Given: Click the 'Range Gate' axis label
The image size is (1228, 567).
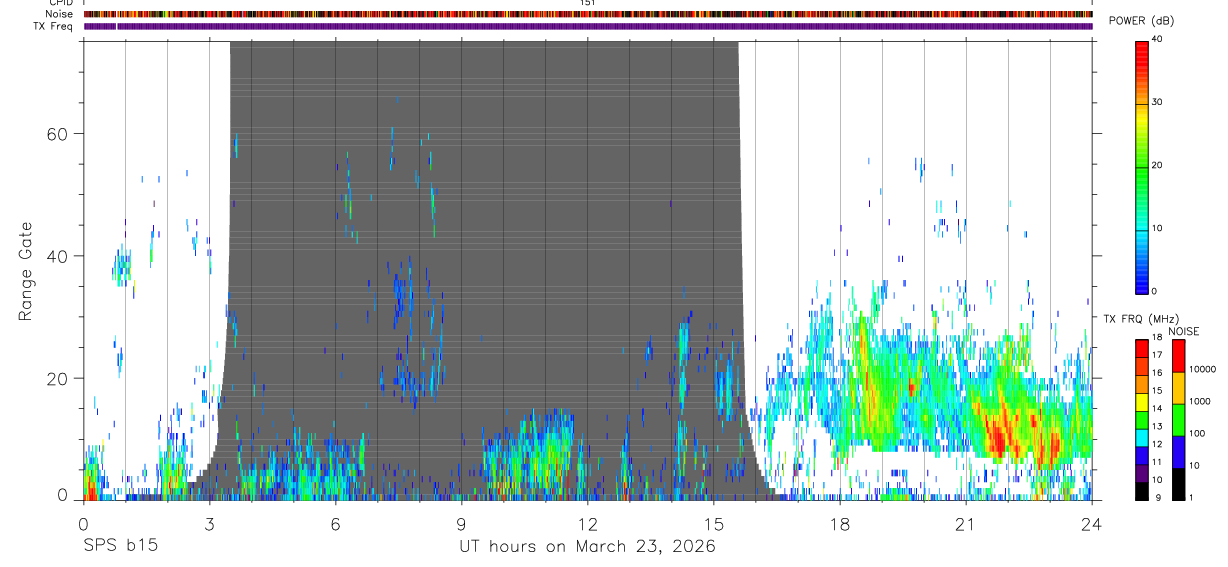Looking at the screenshot, I should pos(26,271).
